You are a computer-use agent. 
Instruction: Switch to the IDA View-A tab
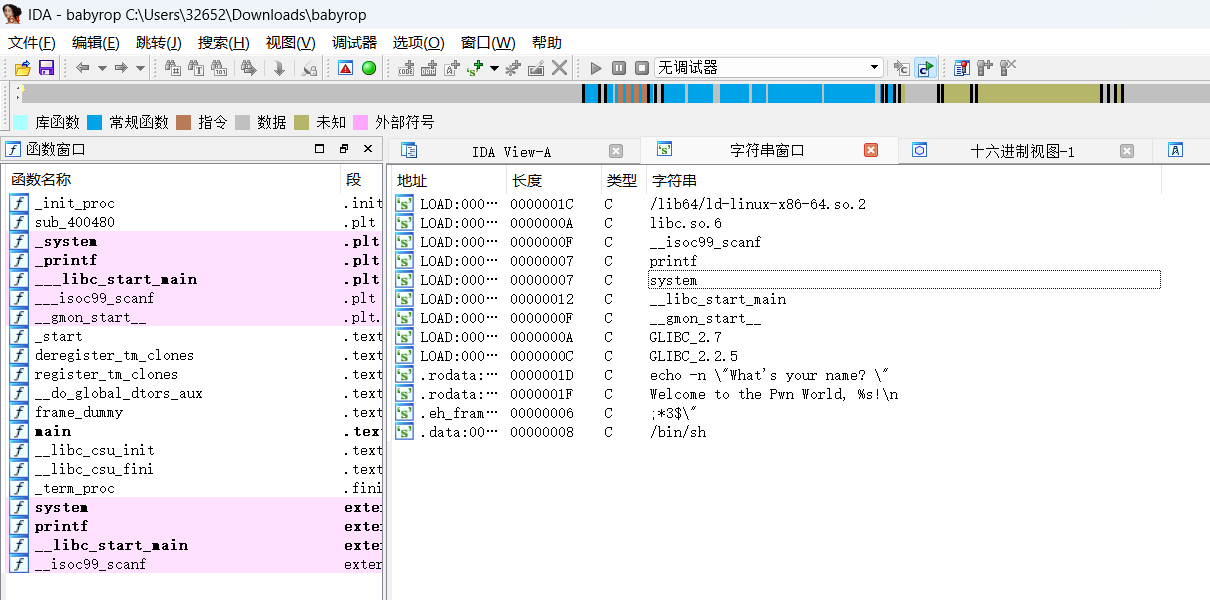coord(511,151)
